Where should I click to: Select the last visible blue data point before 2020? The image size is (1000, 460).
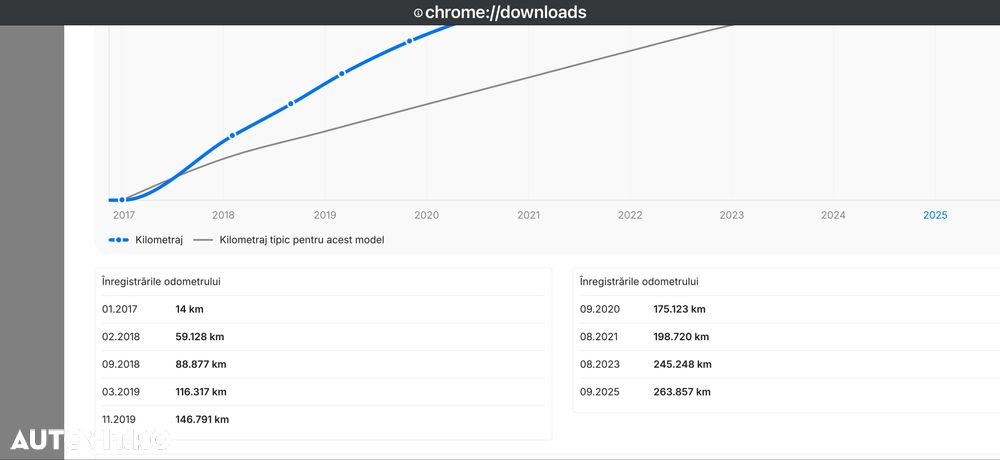coord(409,41)
